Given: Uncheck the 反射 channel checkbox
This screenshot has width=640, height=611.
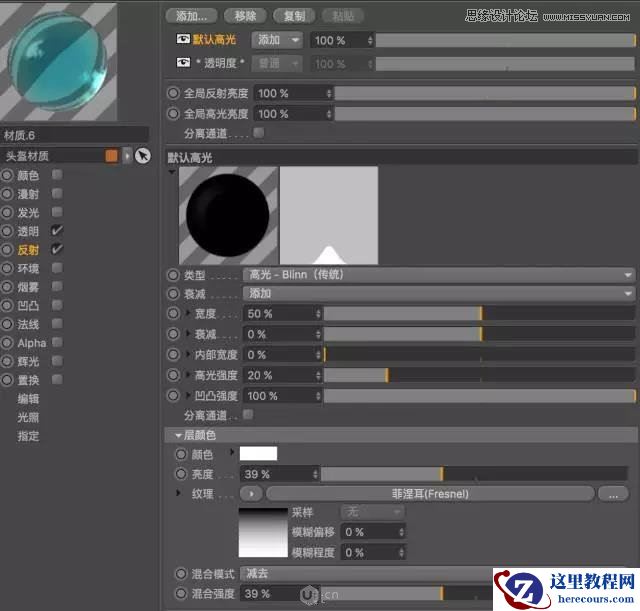Looking at the screenshot, I should pyautogui.click(x=57, y=249).
